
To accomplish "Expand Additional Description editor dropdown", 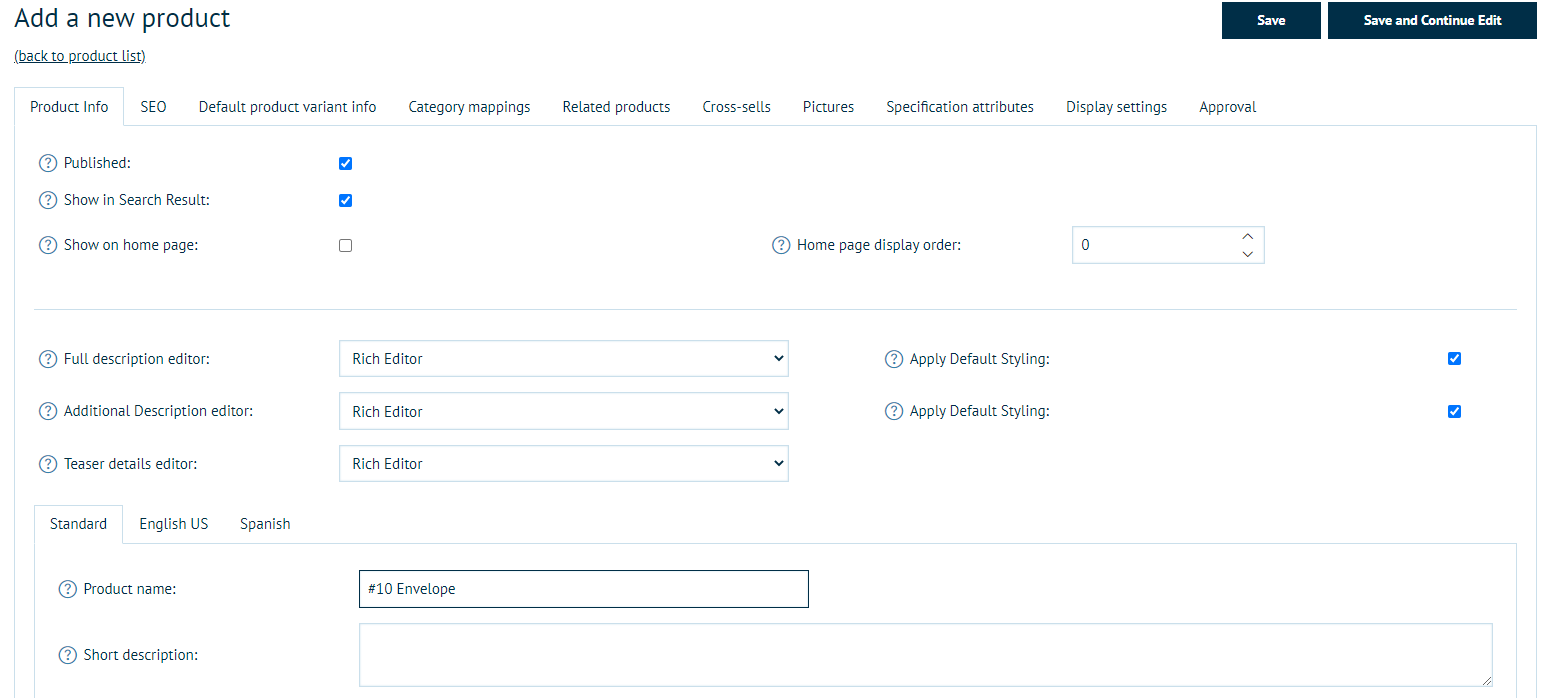I will 563,411.
